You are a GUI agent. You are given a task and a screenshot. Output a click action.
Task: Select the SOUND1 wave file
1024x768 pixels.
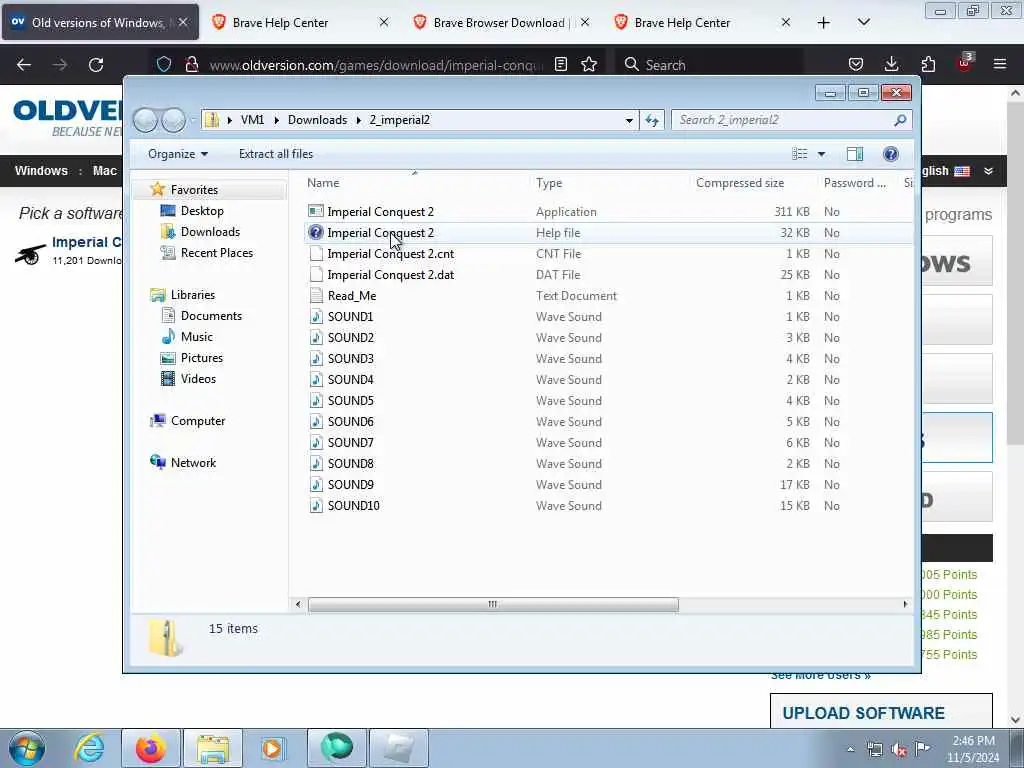[350, 316]
